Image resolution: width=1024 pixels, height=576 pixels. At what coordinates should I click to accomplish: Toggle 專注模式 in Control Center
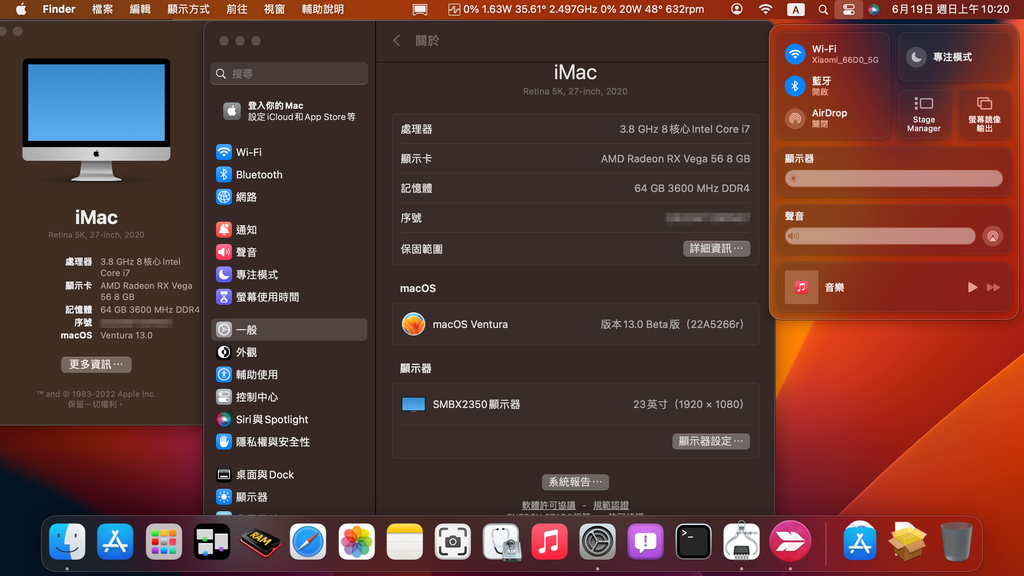(916, 57)
